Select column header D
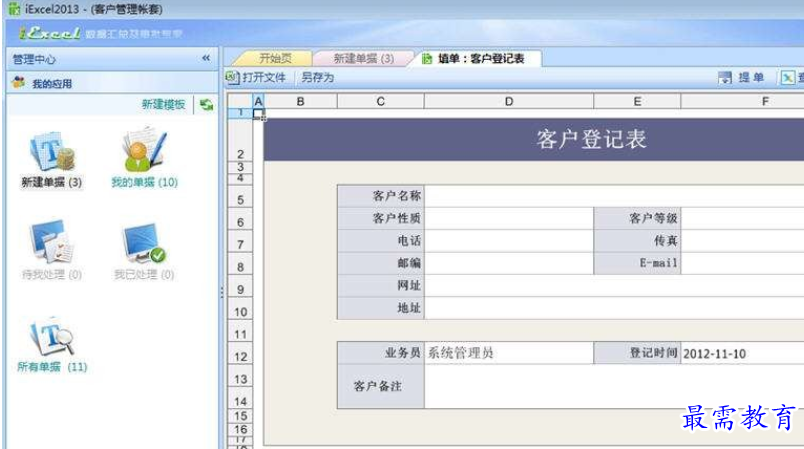This screenshot has width=804, height=449. 509,101
